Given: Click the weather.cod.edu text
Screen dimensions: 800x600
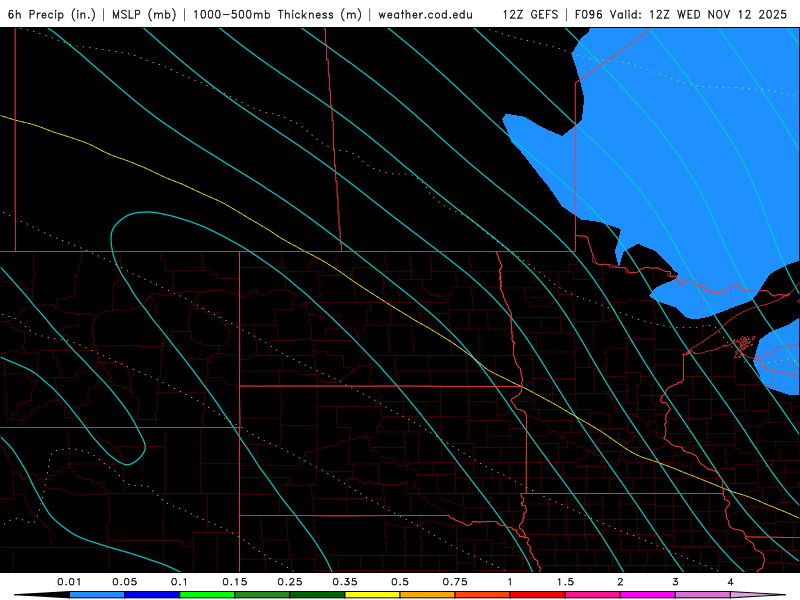Looking at the screenshot, I should click(426, 14).
